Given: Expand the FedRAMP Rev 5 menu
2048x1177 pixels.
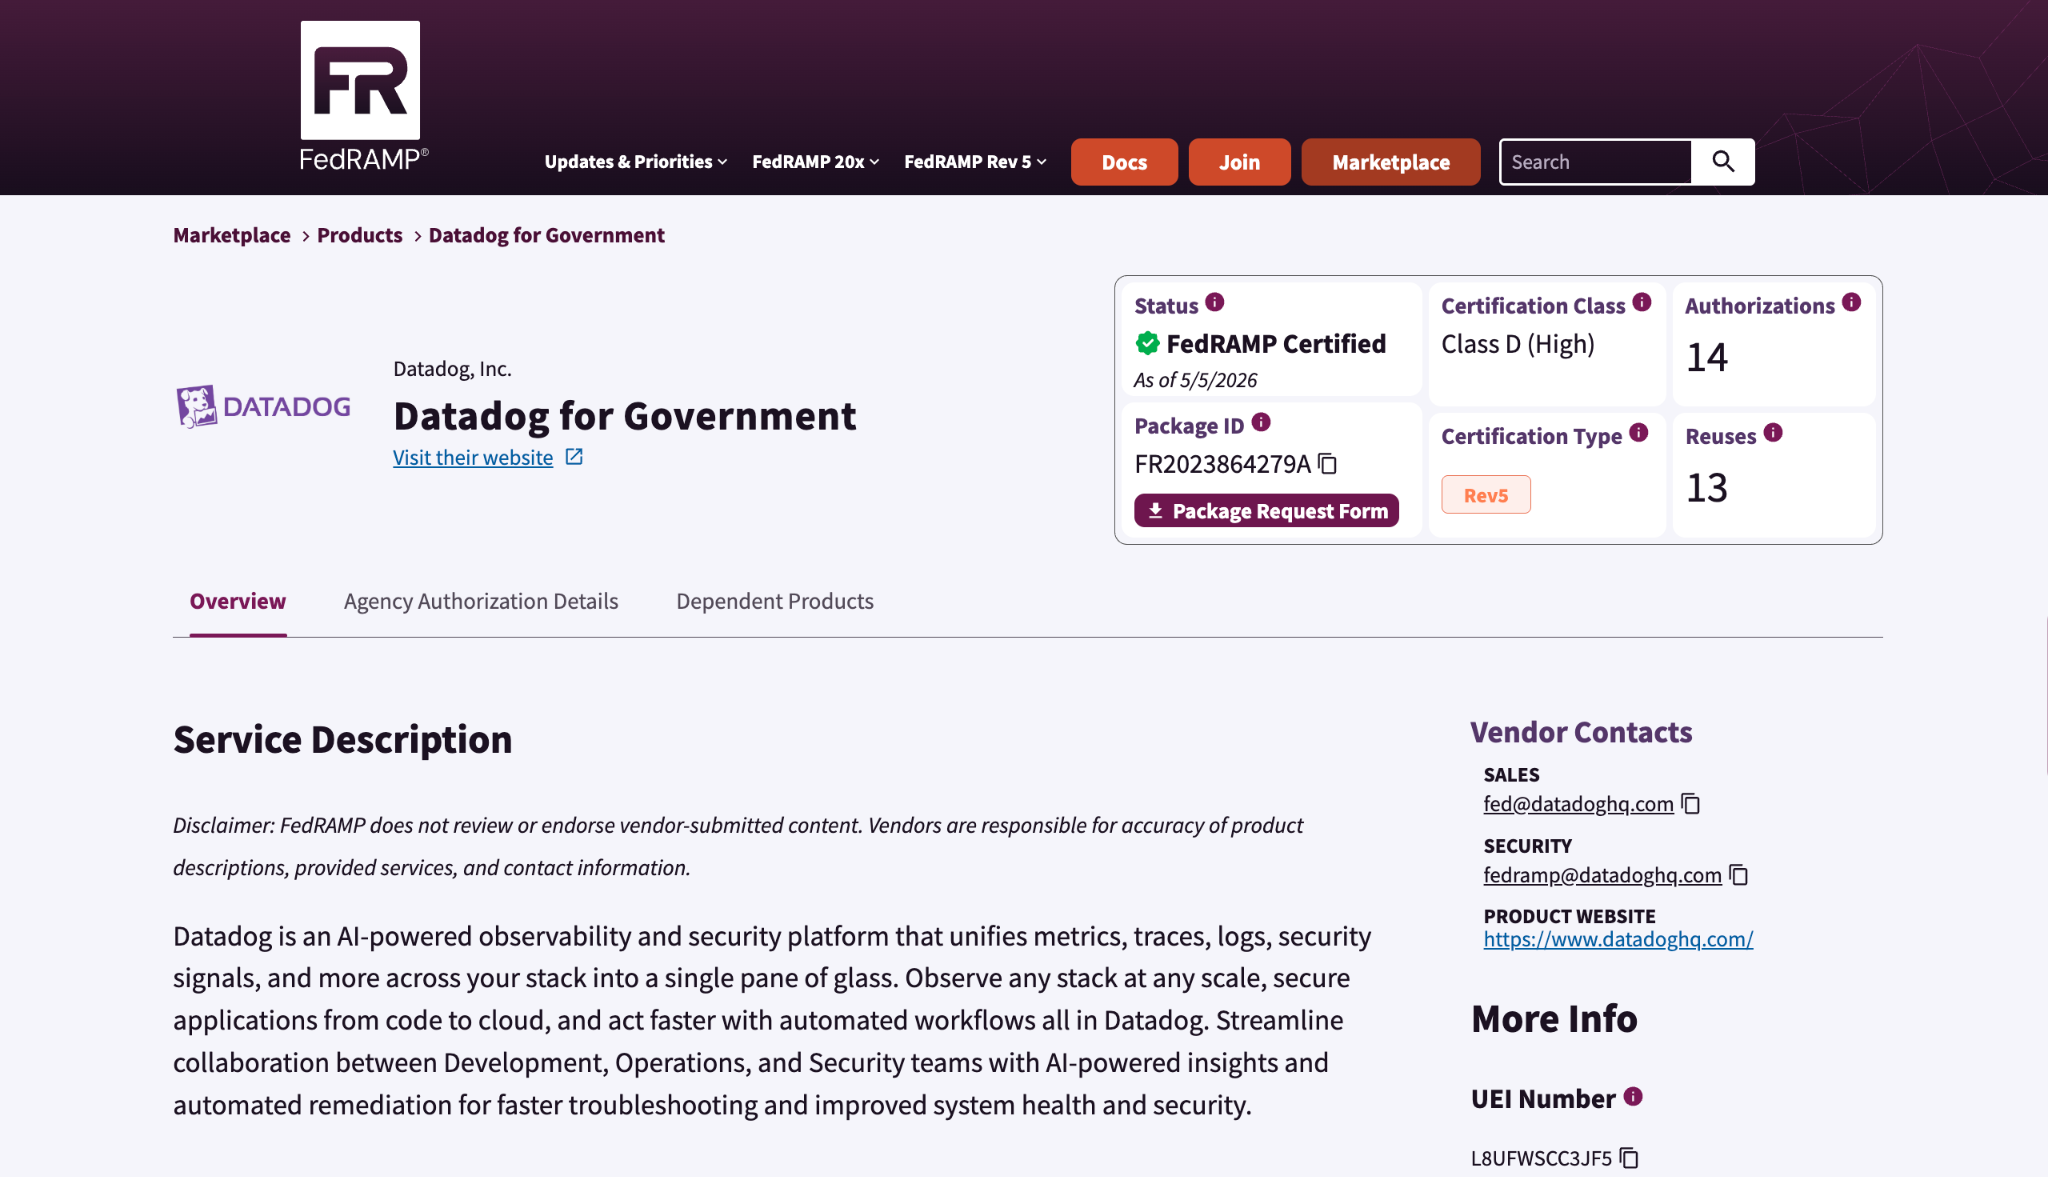Looking at the screenshot, I should pos(976,162).
